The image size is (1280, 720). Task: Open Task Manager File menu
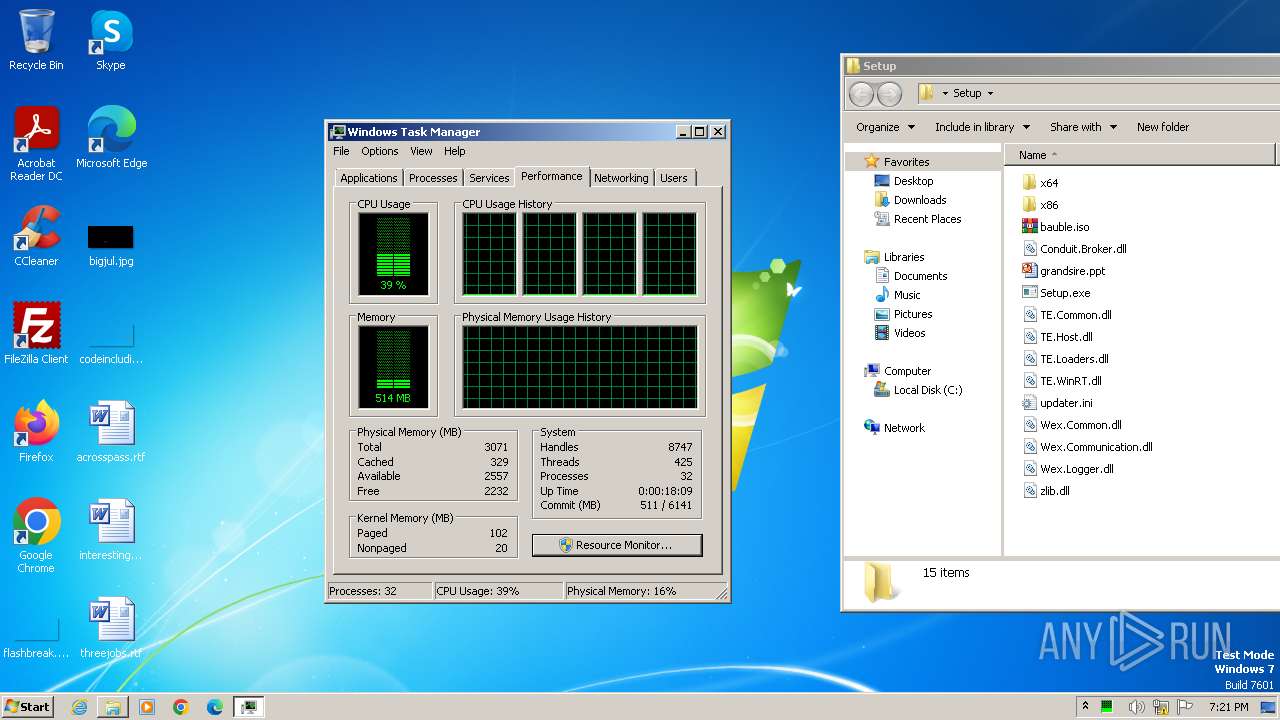tap(341, 151)
